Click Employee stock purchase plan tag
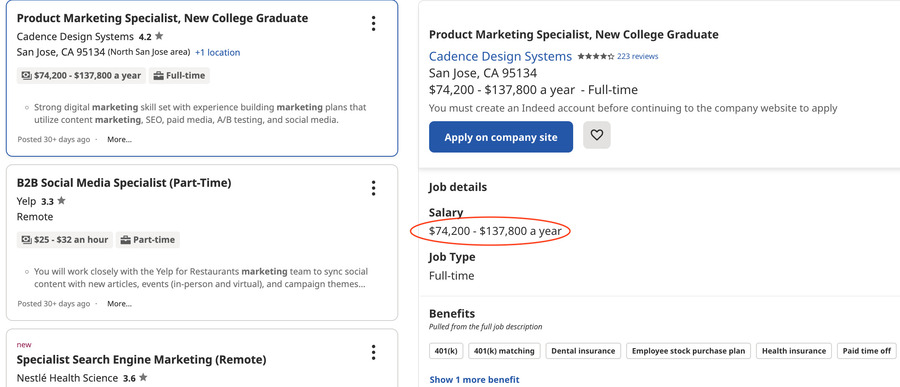Viewport: 900px width, 387px height. click(x=688, y=351)
